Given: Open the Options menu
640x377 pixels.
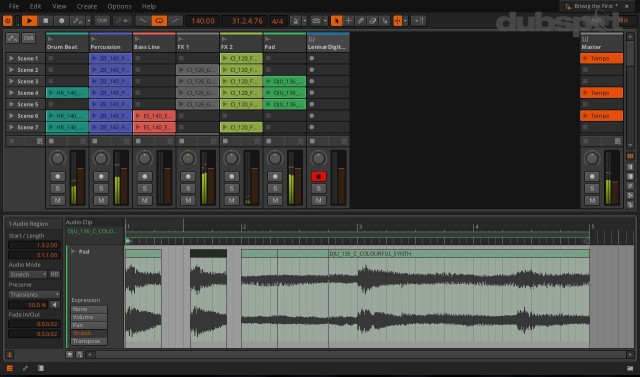Looking at the screenshot, I should 119,6.
